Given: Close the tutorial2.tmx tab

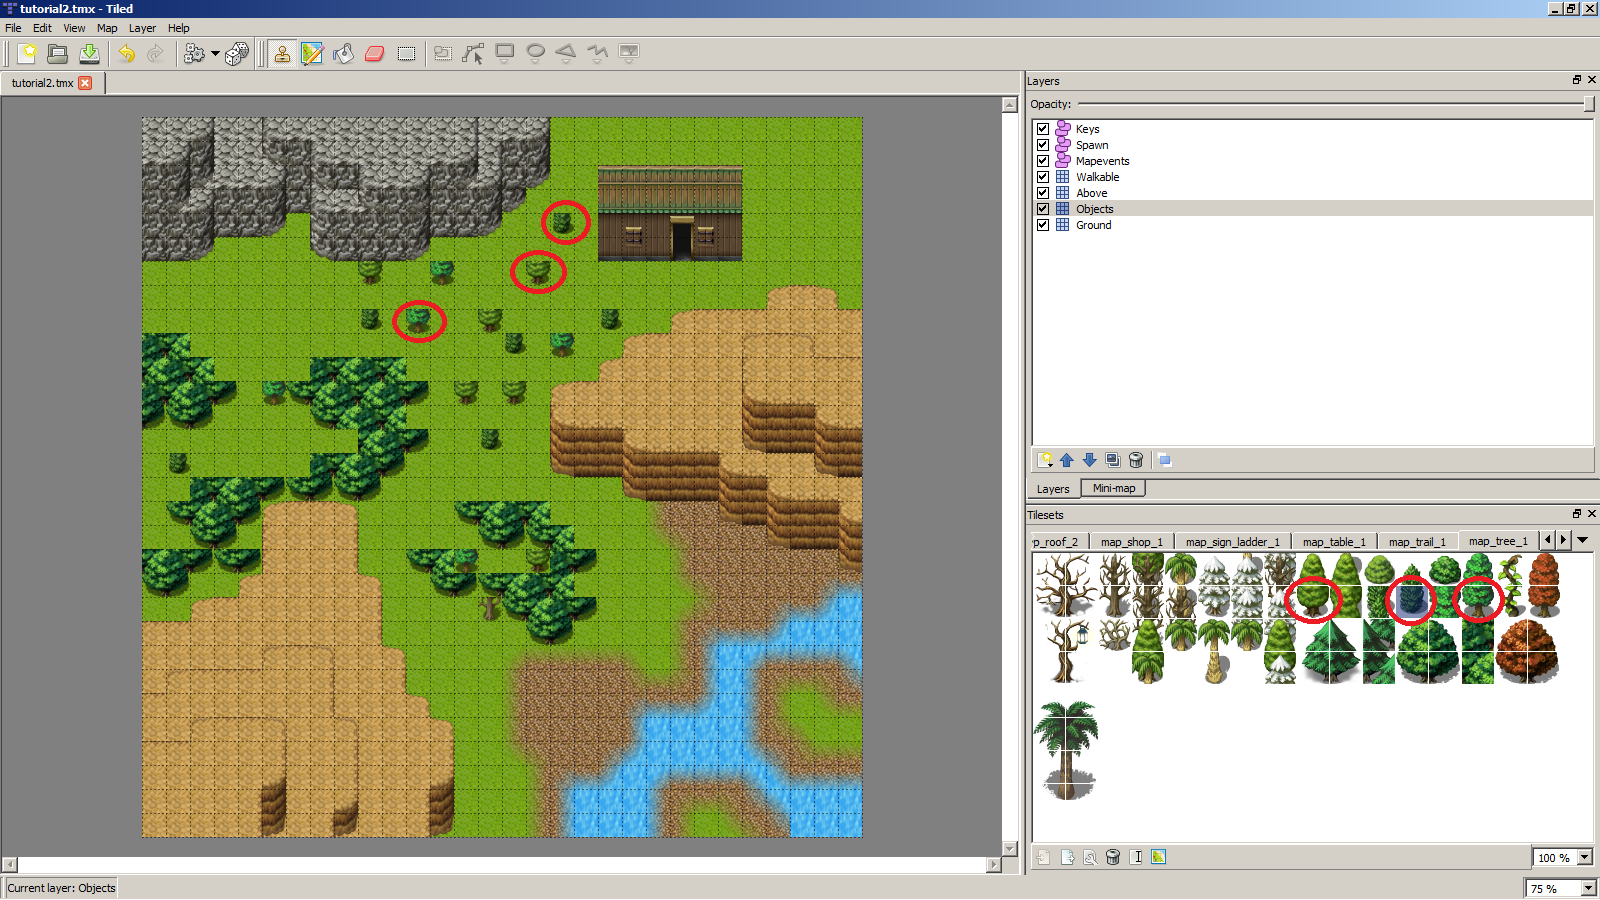Looking at the screenshot, I should pyautogui.click(x=85, y=83).
